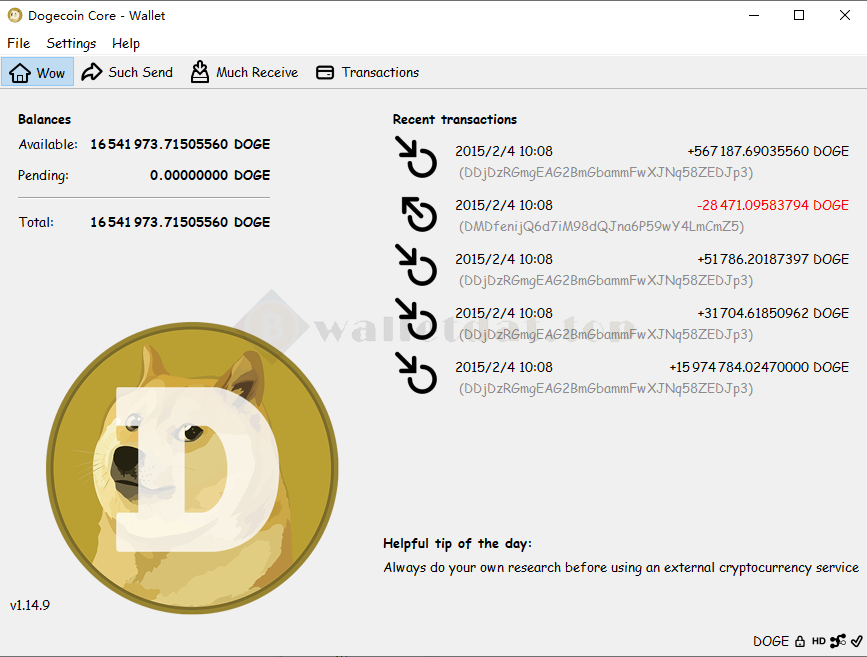Viewport: 867px width, 657px height.
Task: Open the Help menu
Action: 126,43
